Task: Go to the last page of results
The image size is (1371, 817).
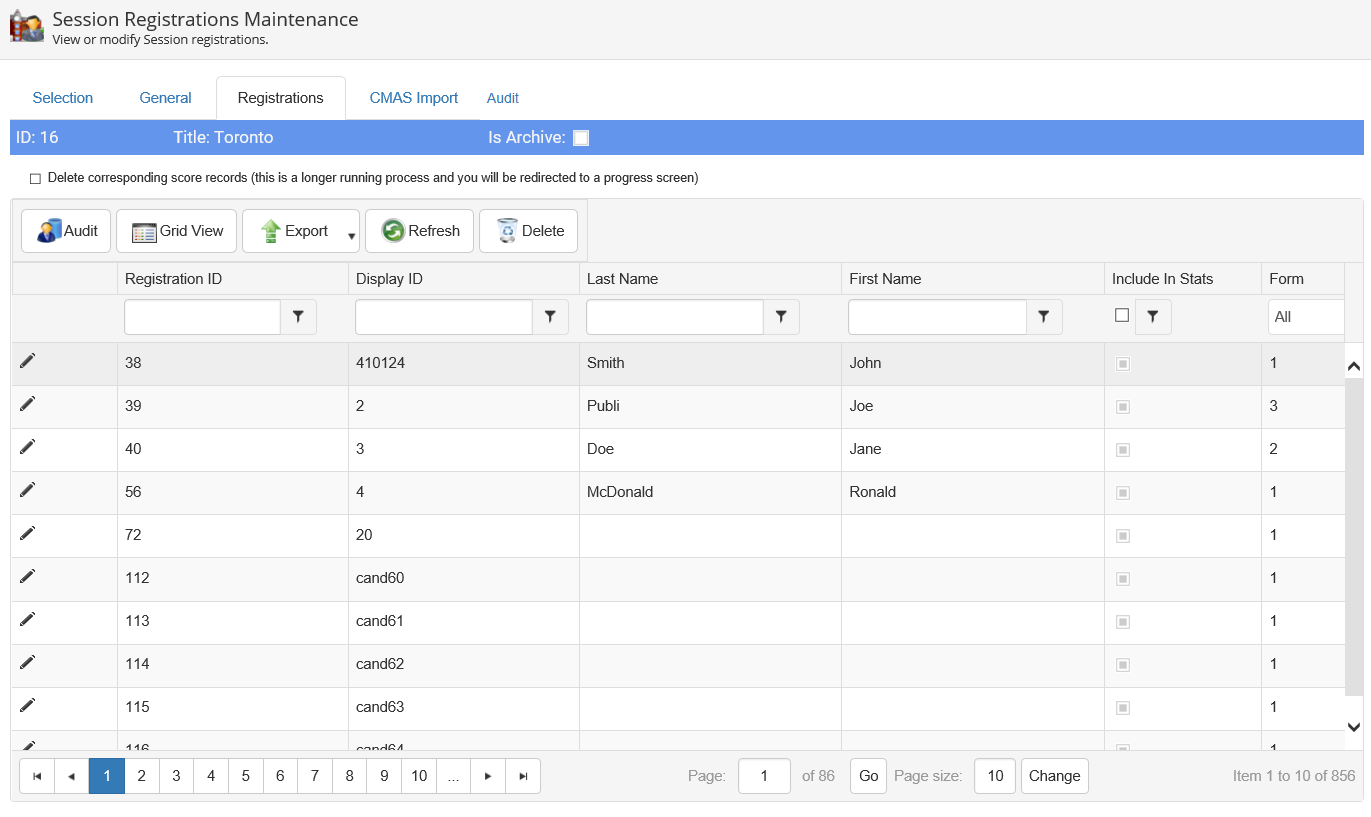Action: pyautogui.click(x=523, y=776)
